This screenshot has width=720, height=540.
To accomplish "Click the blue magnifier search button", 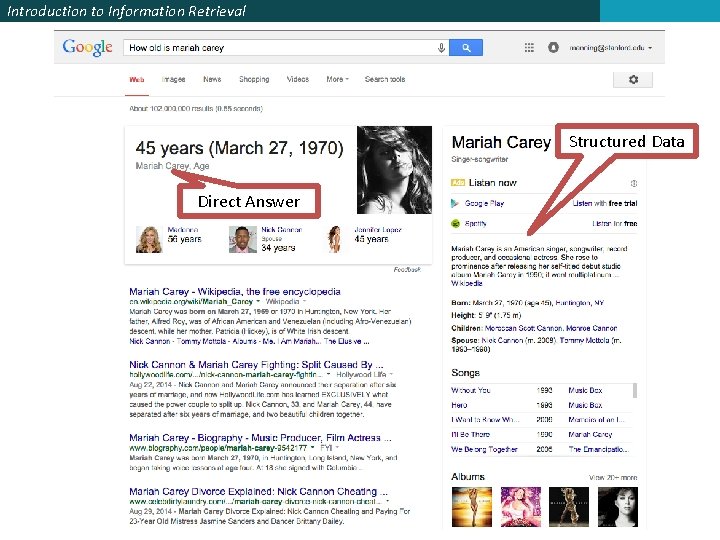I will 466,48.
